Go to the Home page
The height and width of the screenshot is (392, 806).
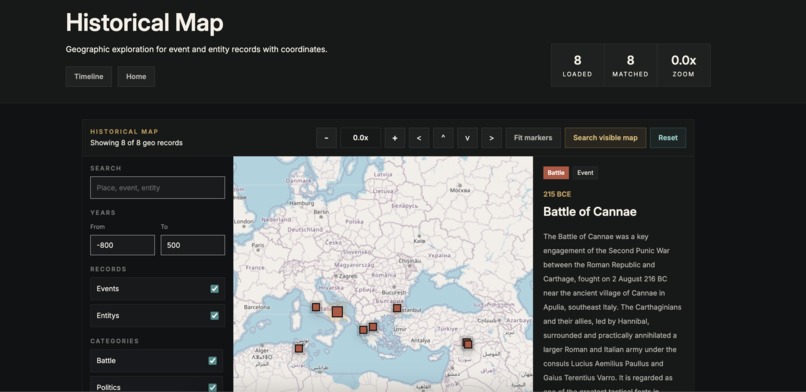coord(136,77)
